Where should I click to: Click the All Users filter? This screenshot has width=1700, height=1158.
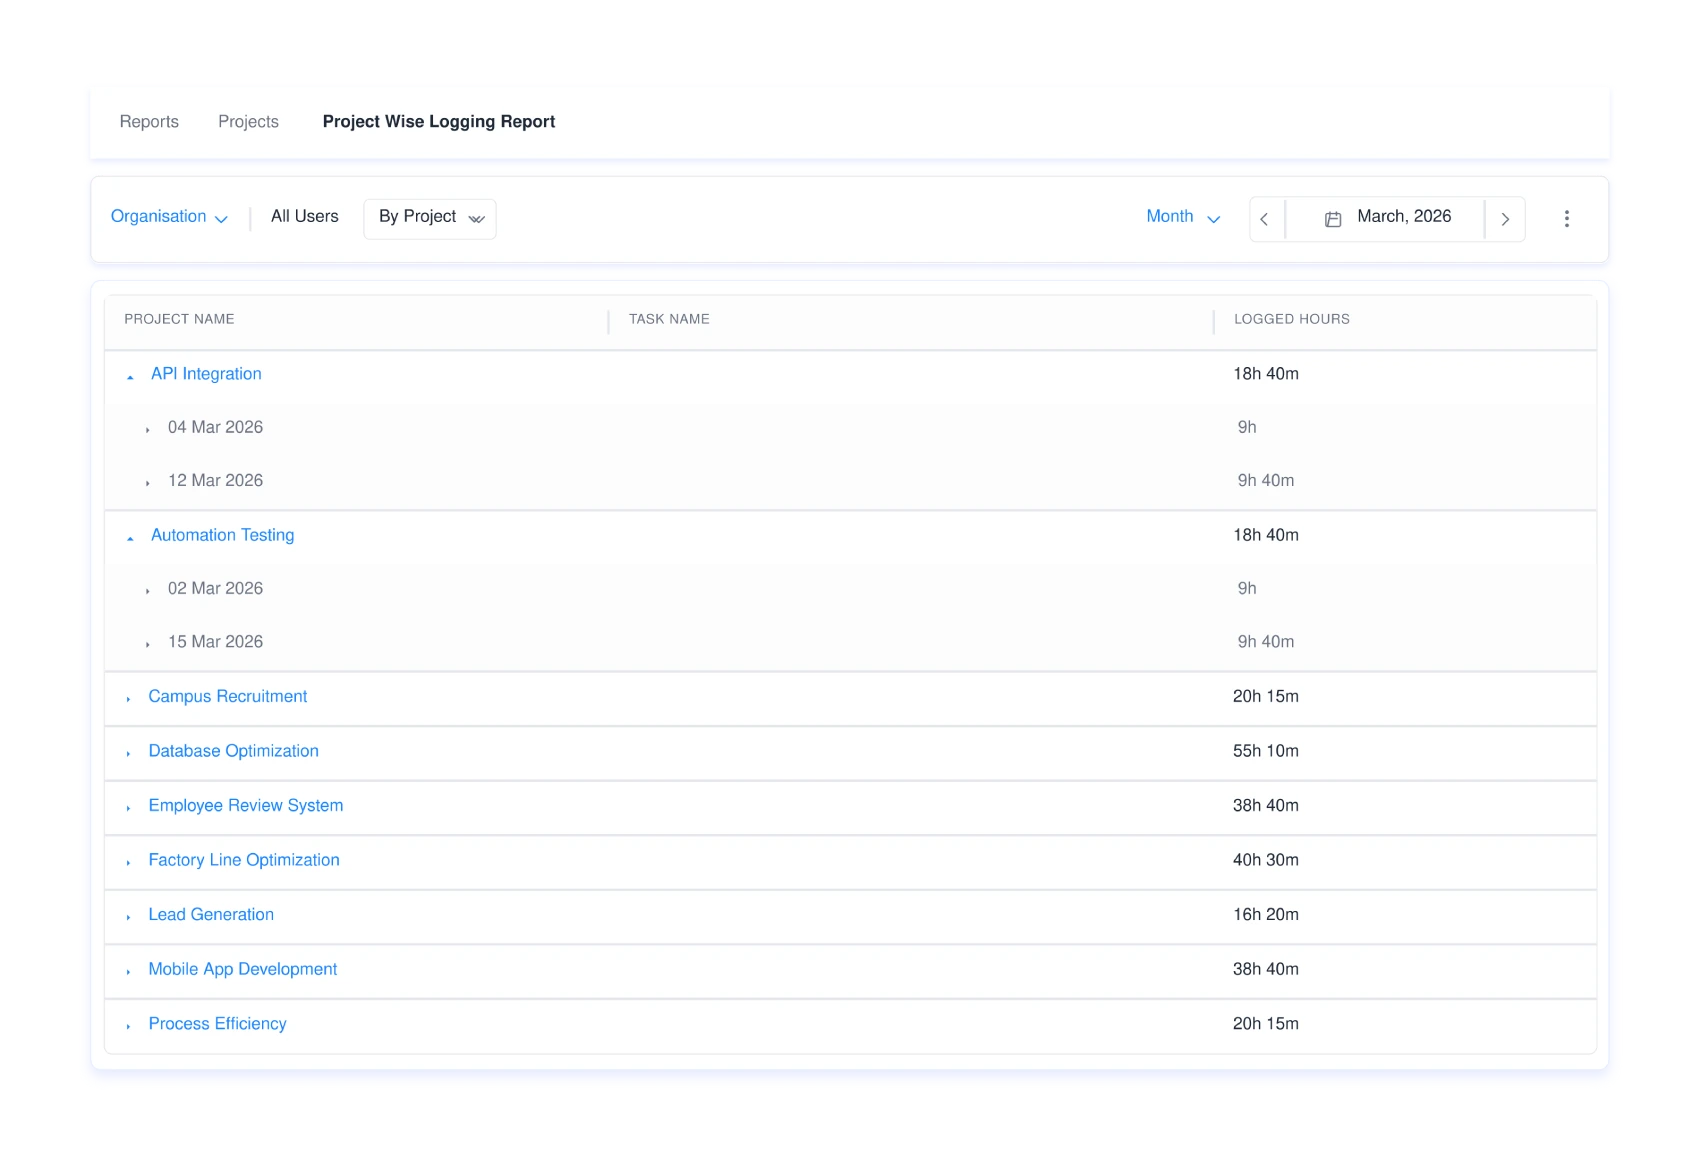(304, 217)
